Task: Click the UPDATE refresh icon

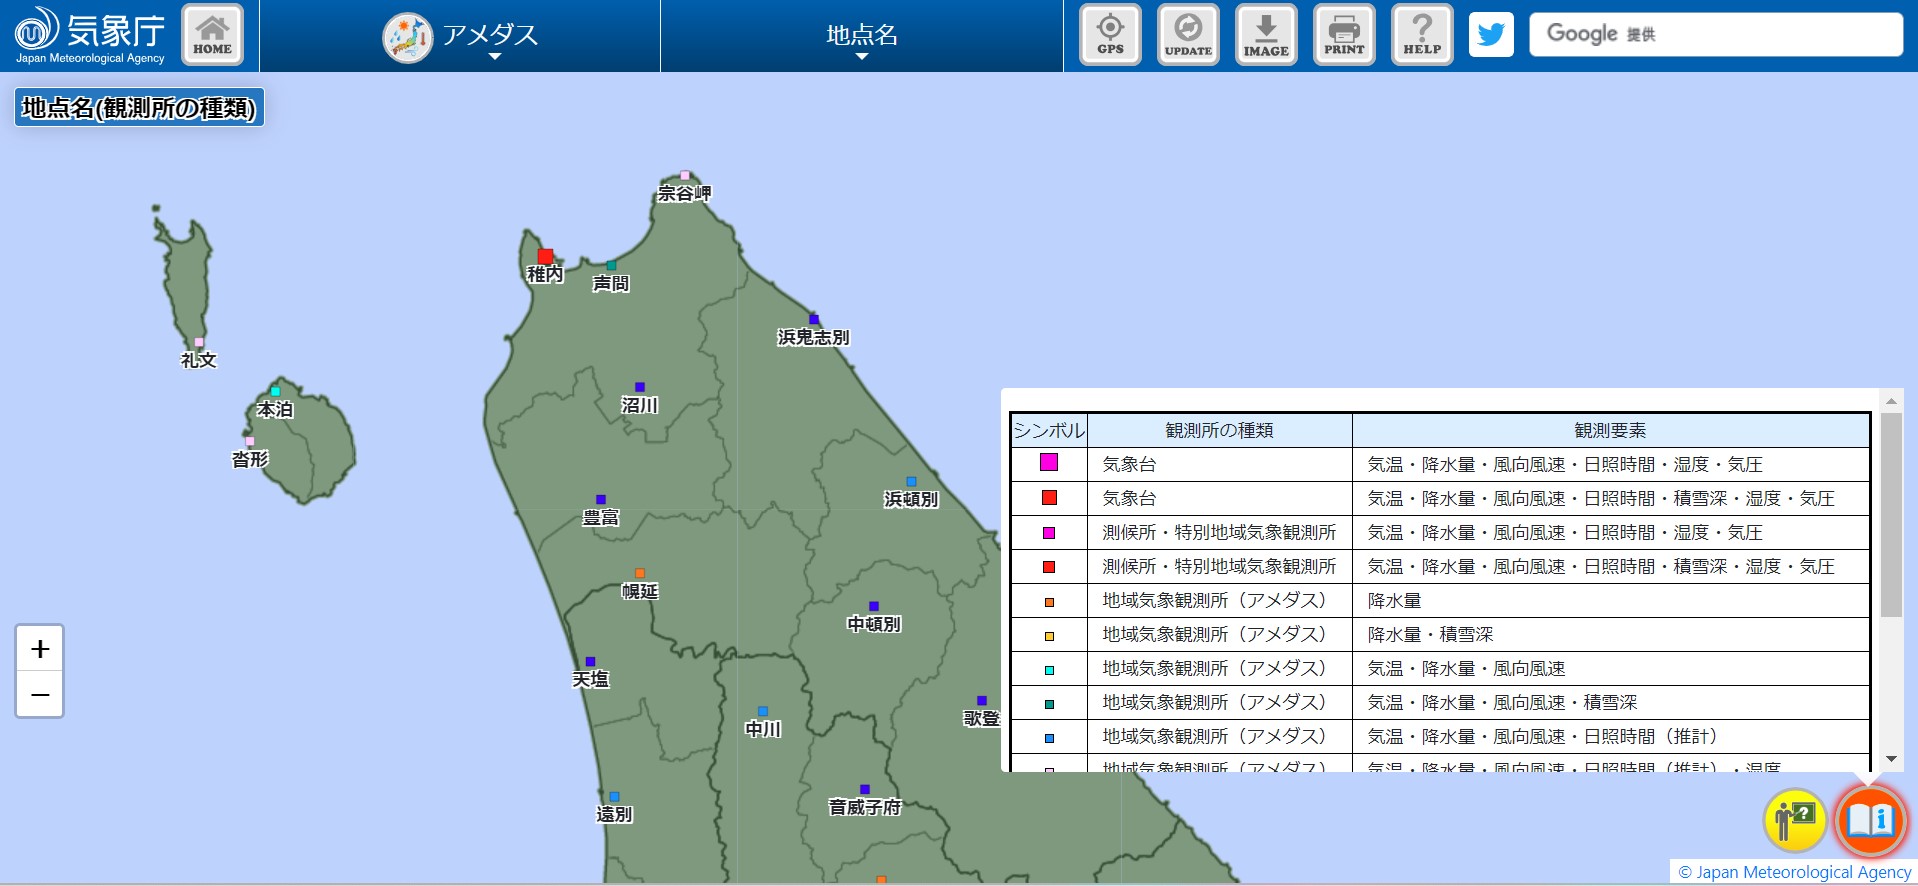Action: [1188, 35]
